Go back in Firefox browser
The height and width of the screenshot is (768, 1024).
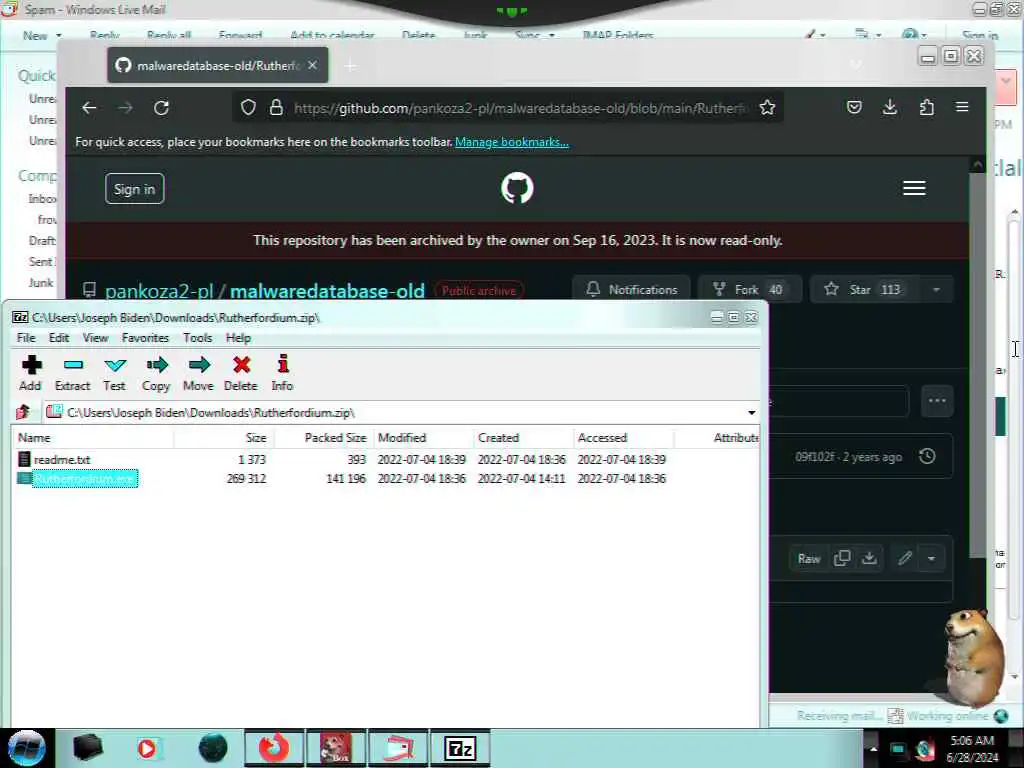pyautogui.click(x=89, y=108)
